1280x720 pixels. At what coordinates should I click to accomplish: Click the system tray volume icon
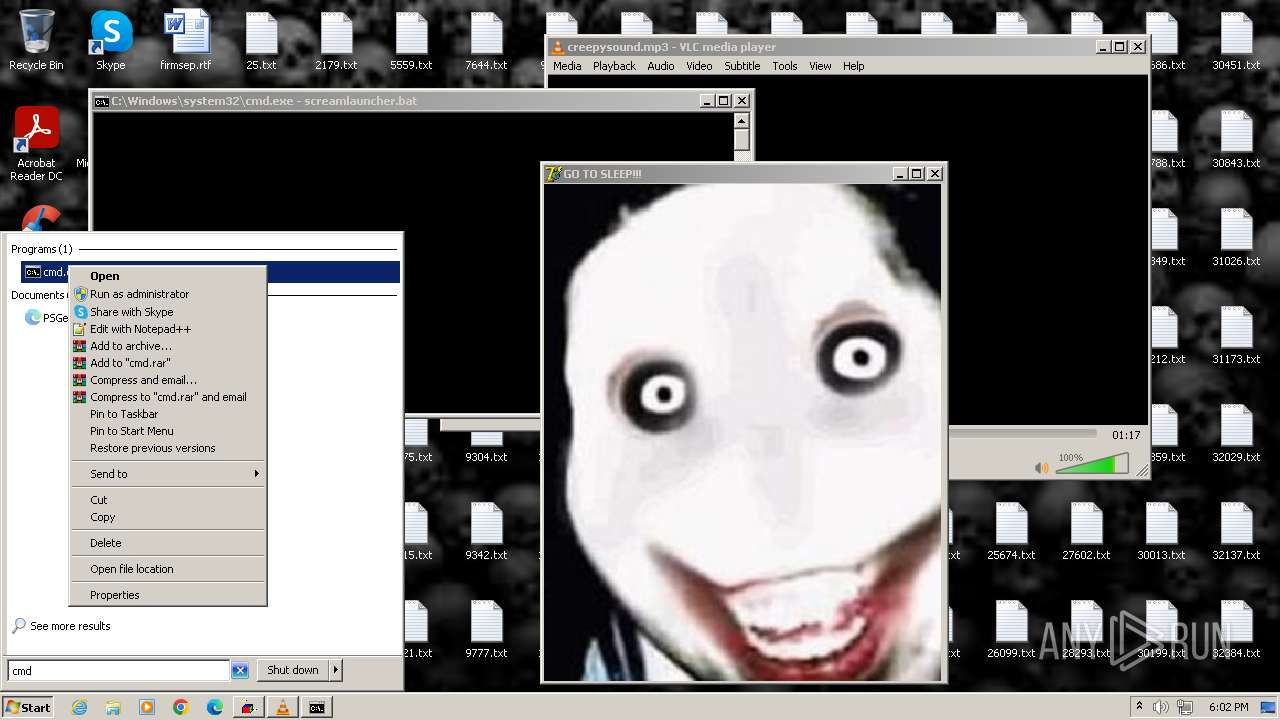tap(1160, 707)
